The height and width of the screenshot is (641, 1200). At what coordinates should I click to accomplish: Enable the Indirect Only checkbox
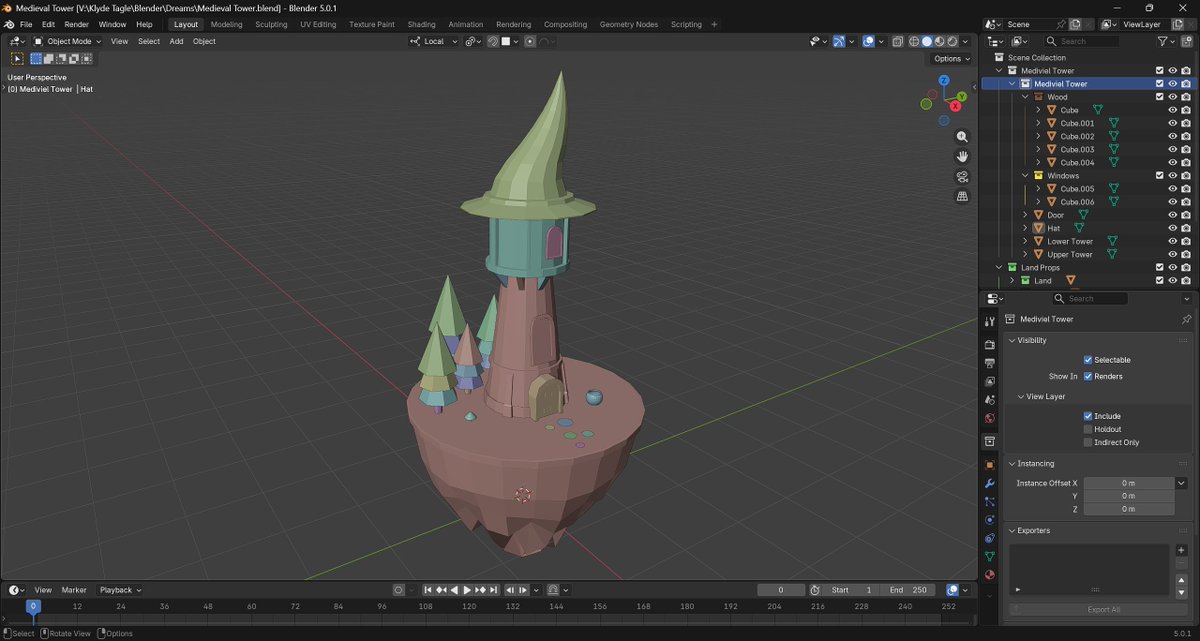(x=1088, y=442)
